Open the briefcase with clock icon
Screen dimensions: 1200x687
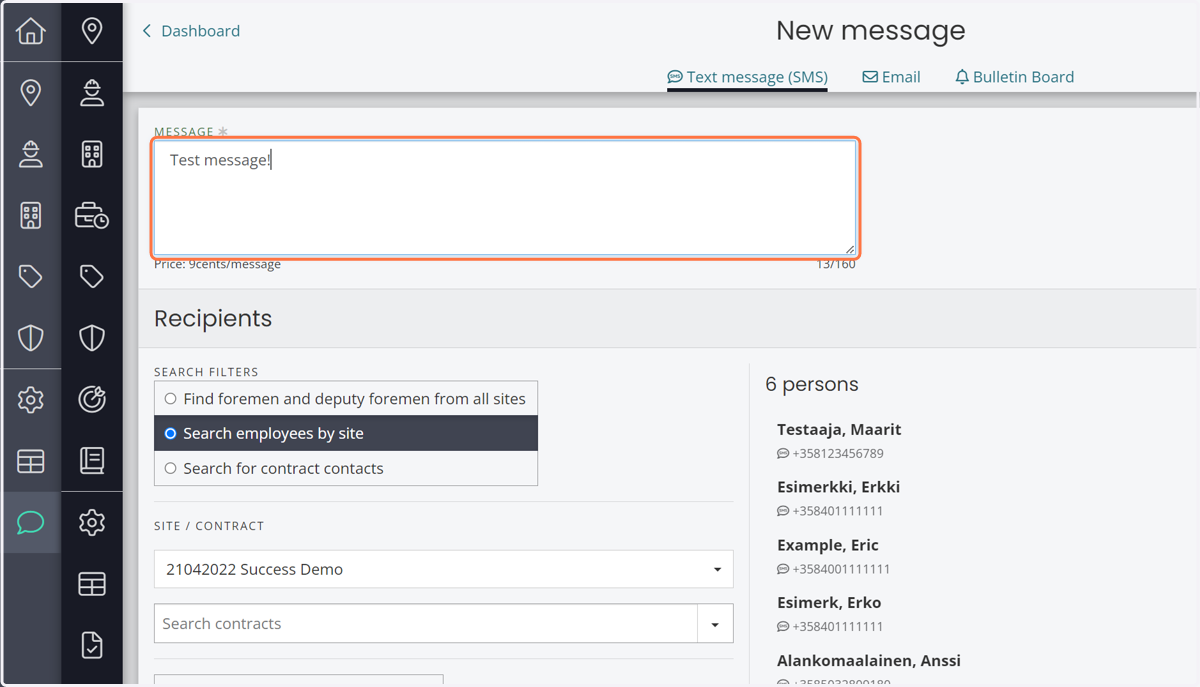[x=92, y=215]
